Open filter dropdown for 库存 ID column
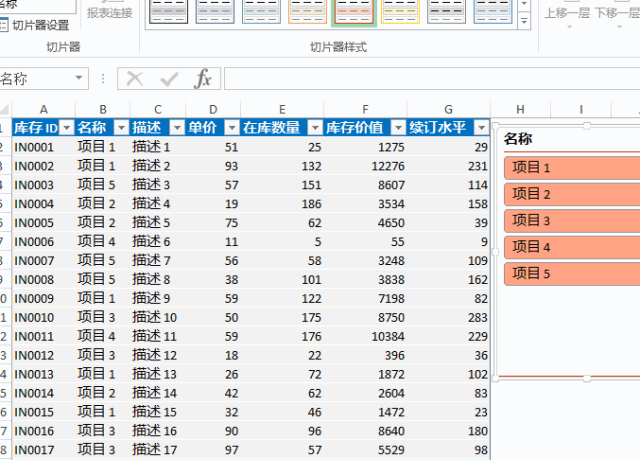Viewport: 640px width, 460px height. [67, 128]
